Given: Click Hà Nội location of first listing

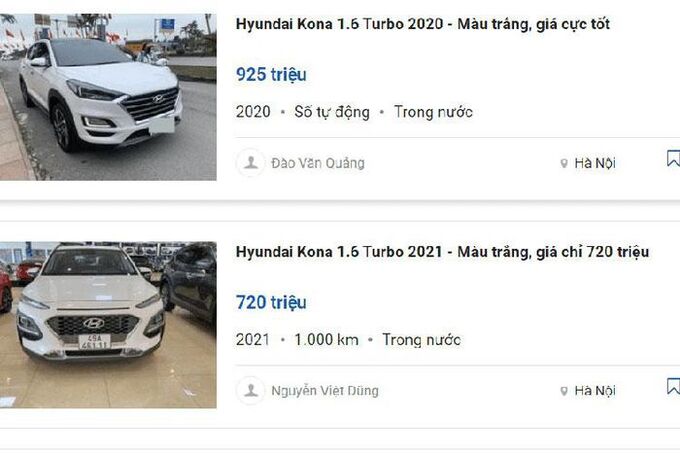Looking at the screenshot, I should [595, 163].
